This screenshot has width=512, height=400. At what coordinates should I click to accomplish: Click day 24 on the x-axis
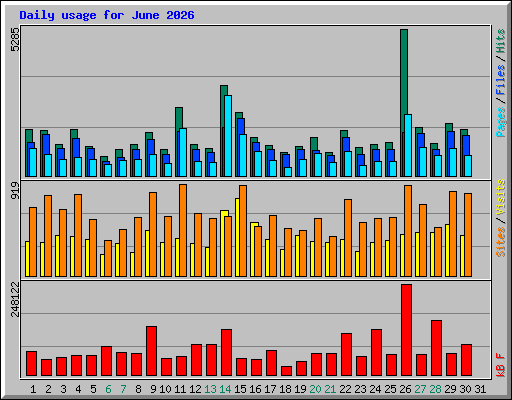click(375, 389)
